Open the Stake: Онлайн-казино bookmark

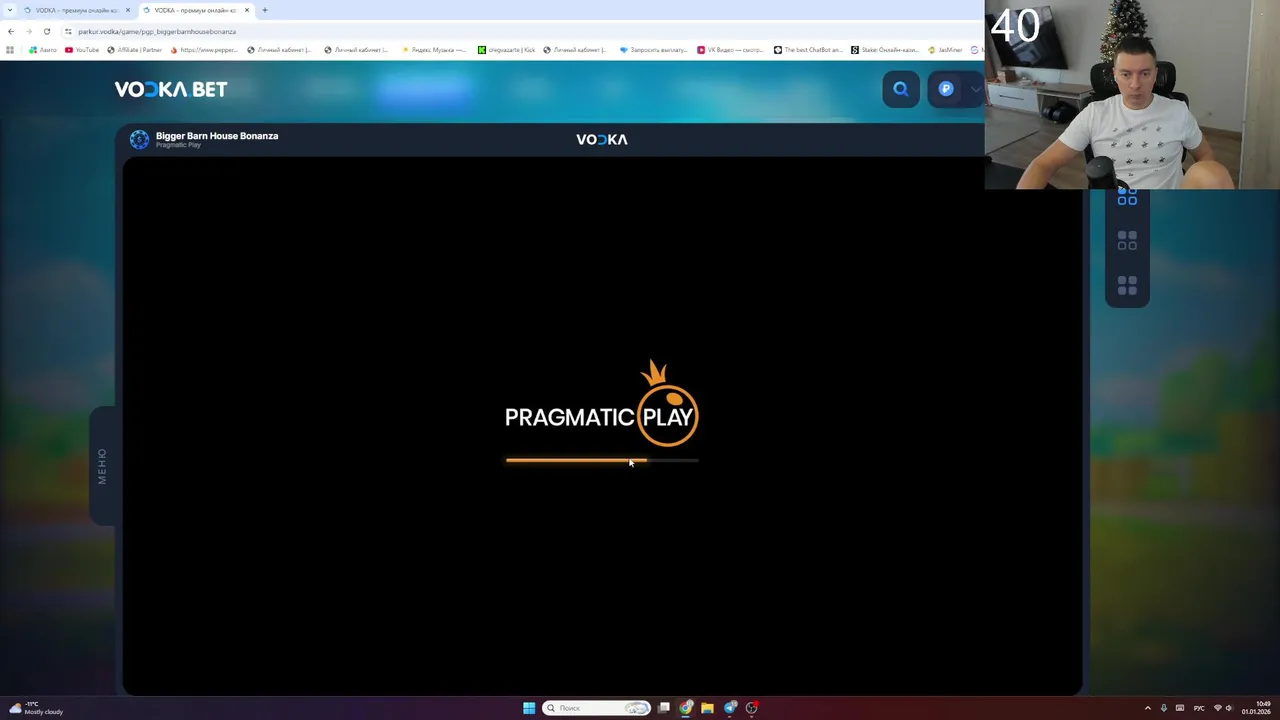tap(885, 50)
